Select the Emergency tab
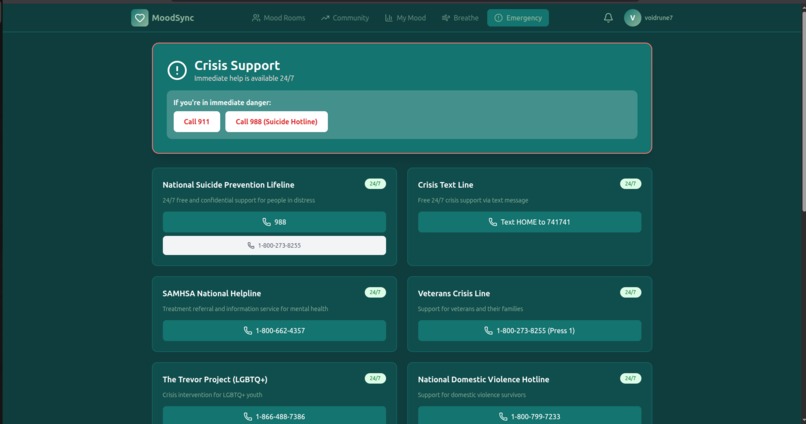 [x=518, y=18]
